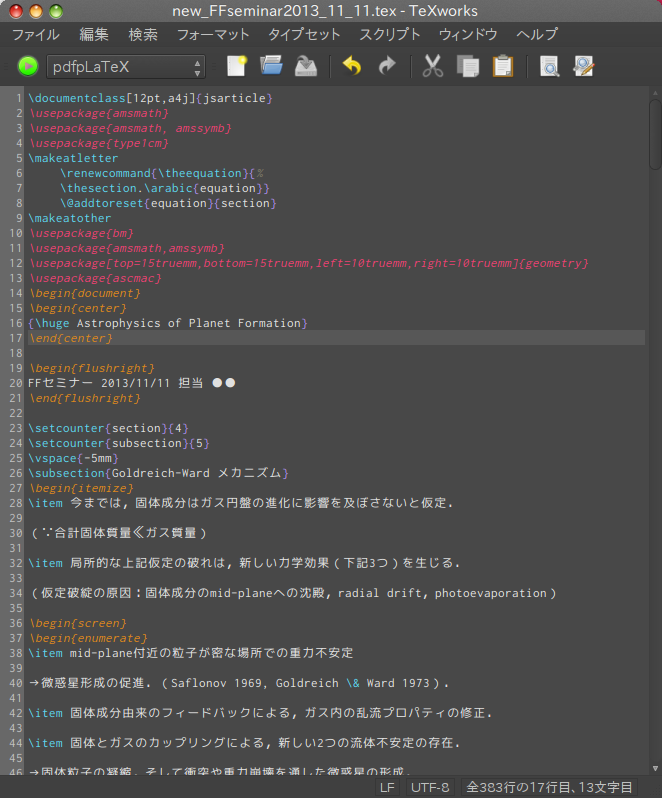Image resolution: width=662 pixels, height=798 pixels.
Task: Click the \documentclass line text
Action: pyautogui.click(x=151, y=98)
